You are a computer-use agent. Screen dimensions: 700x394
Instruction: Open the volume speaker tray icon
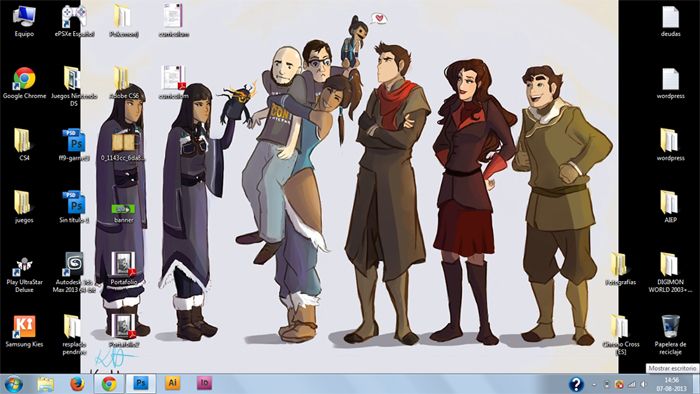pos(643,384)
